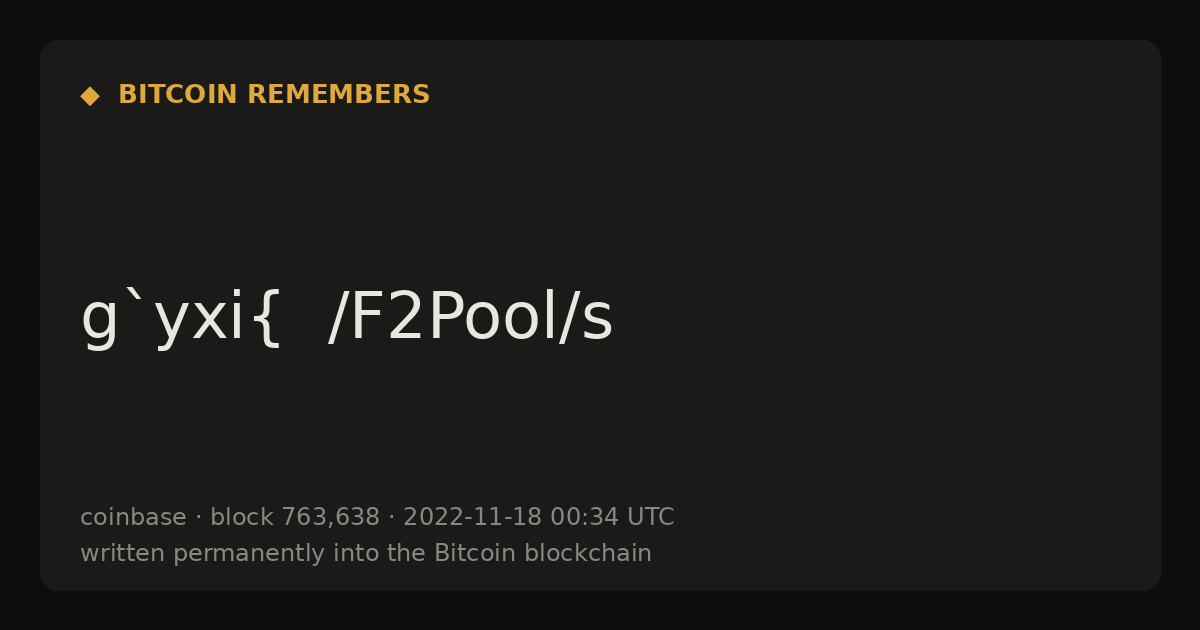Click the Bitcoin blockchain words in caption
This screenshot has height=630, width=1200.
pyautogui.click(x=543, y=553)
